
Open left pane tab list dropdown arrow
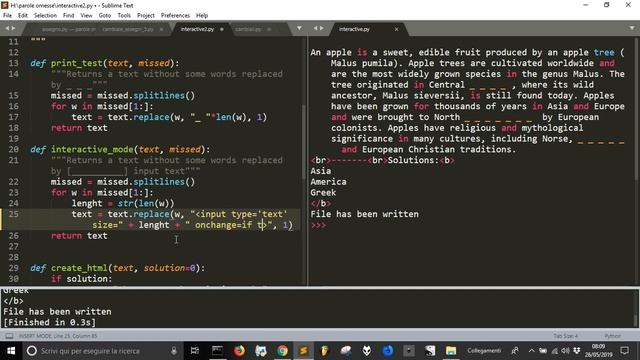299,28
